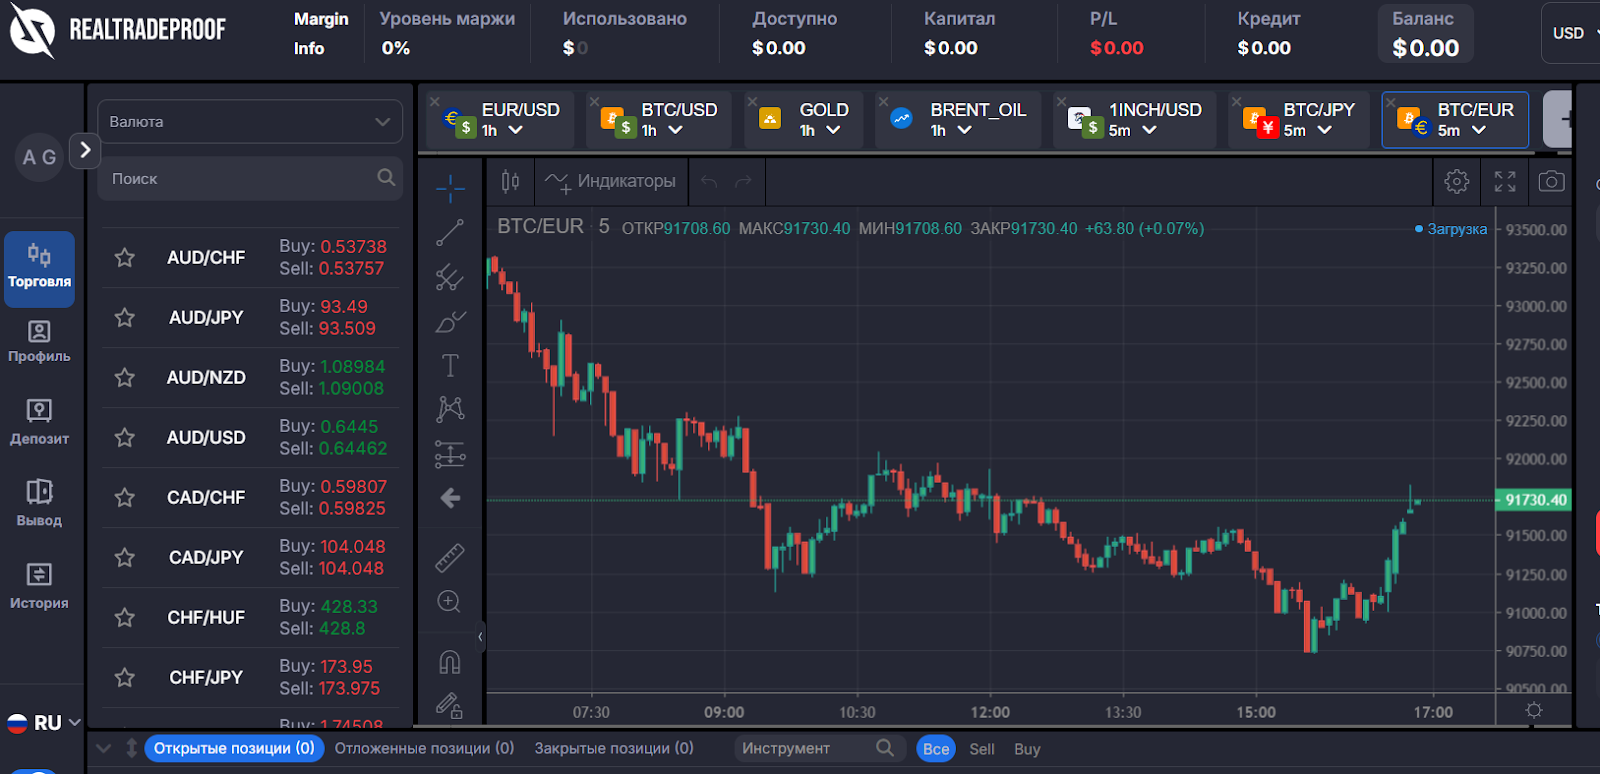Open chart settings gear in top toolbar
This screenshot has height=774, width=1600.
pos(1457,181)
